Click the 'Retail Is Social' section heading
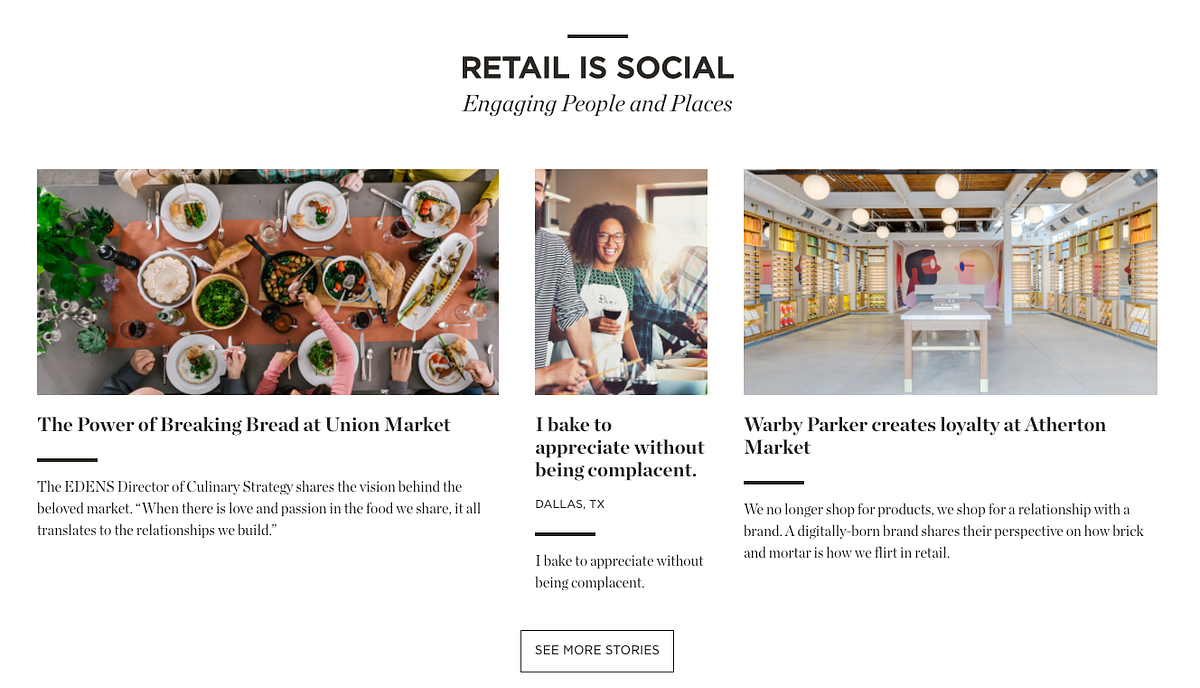Screen dimensions: 1200x688 coord(597,68)
